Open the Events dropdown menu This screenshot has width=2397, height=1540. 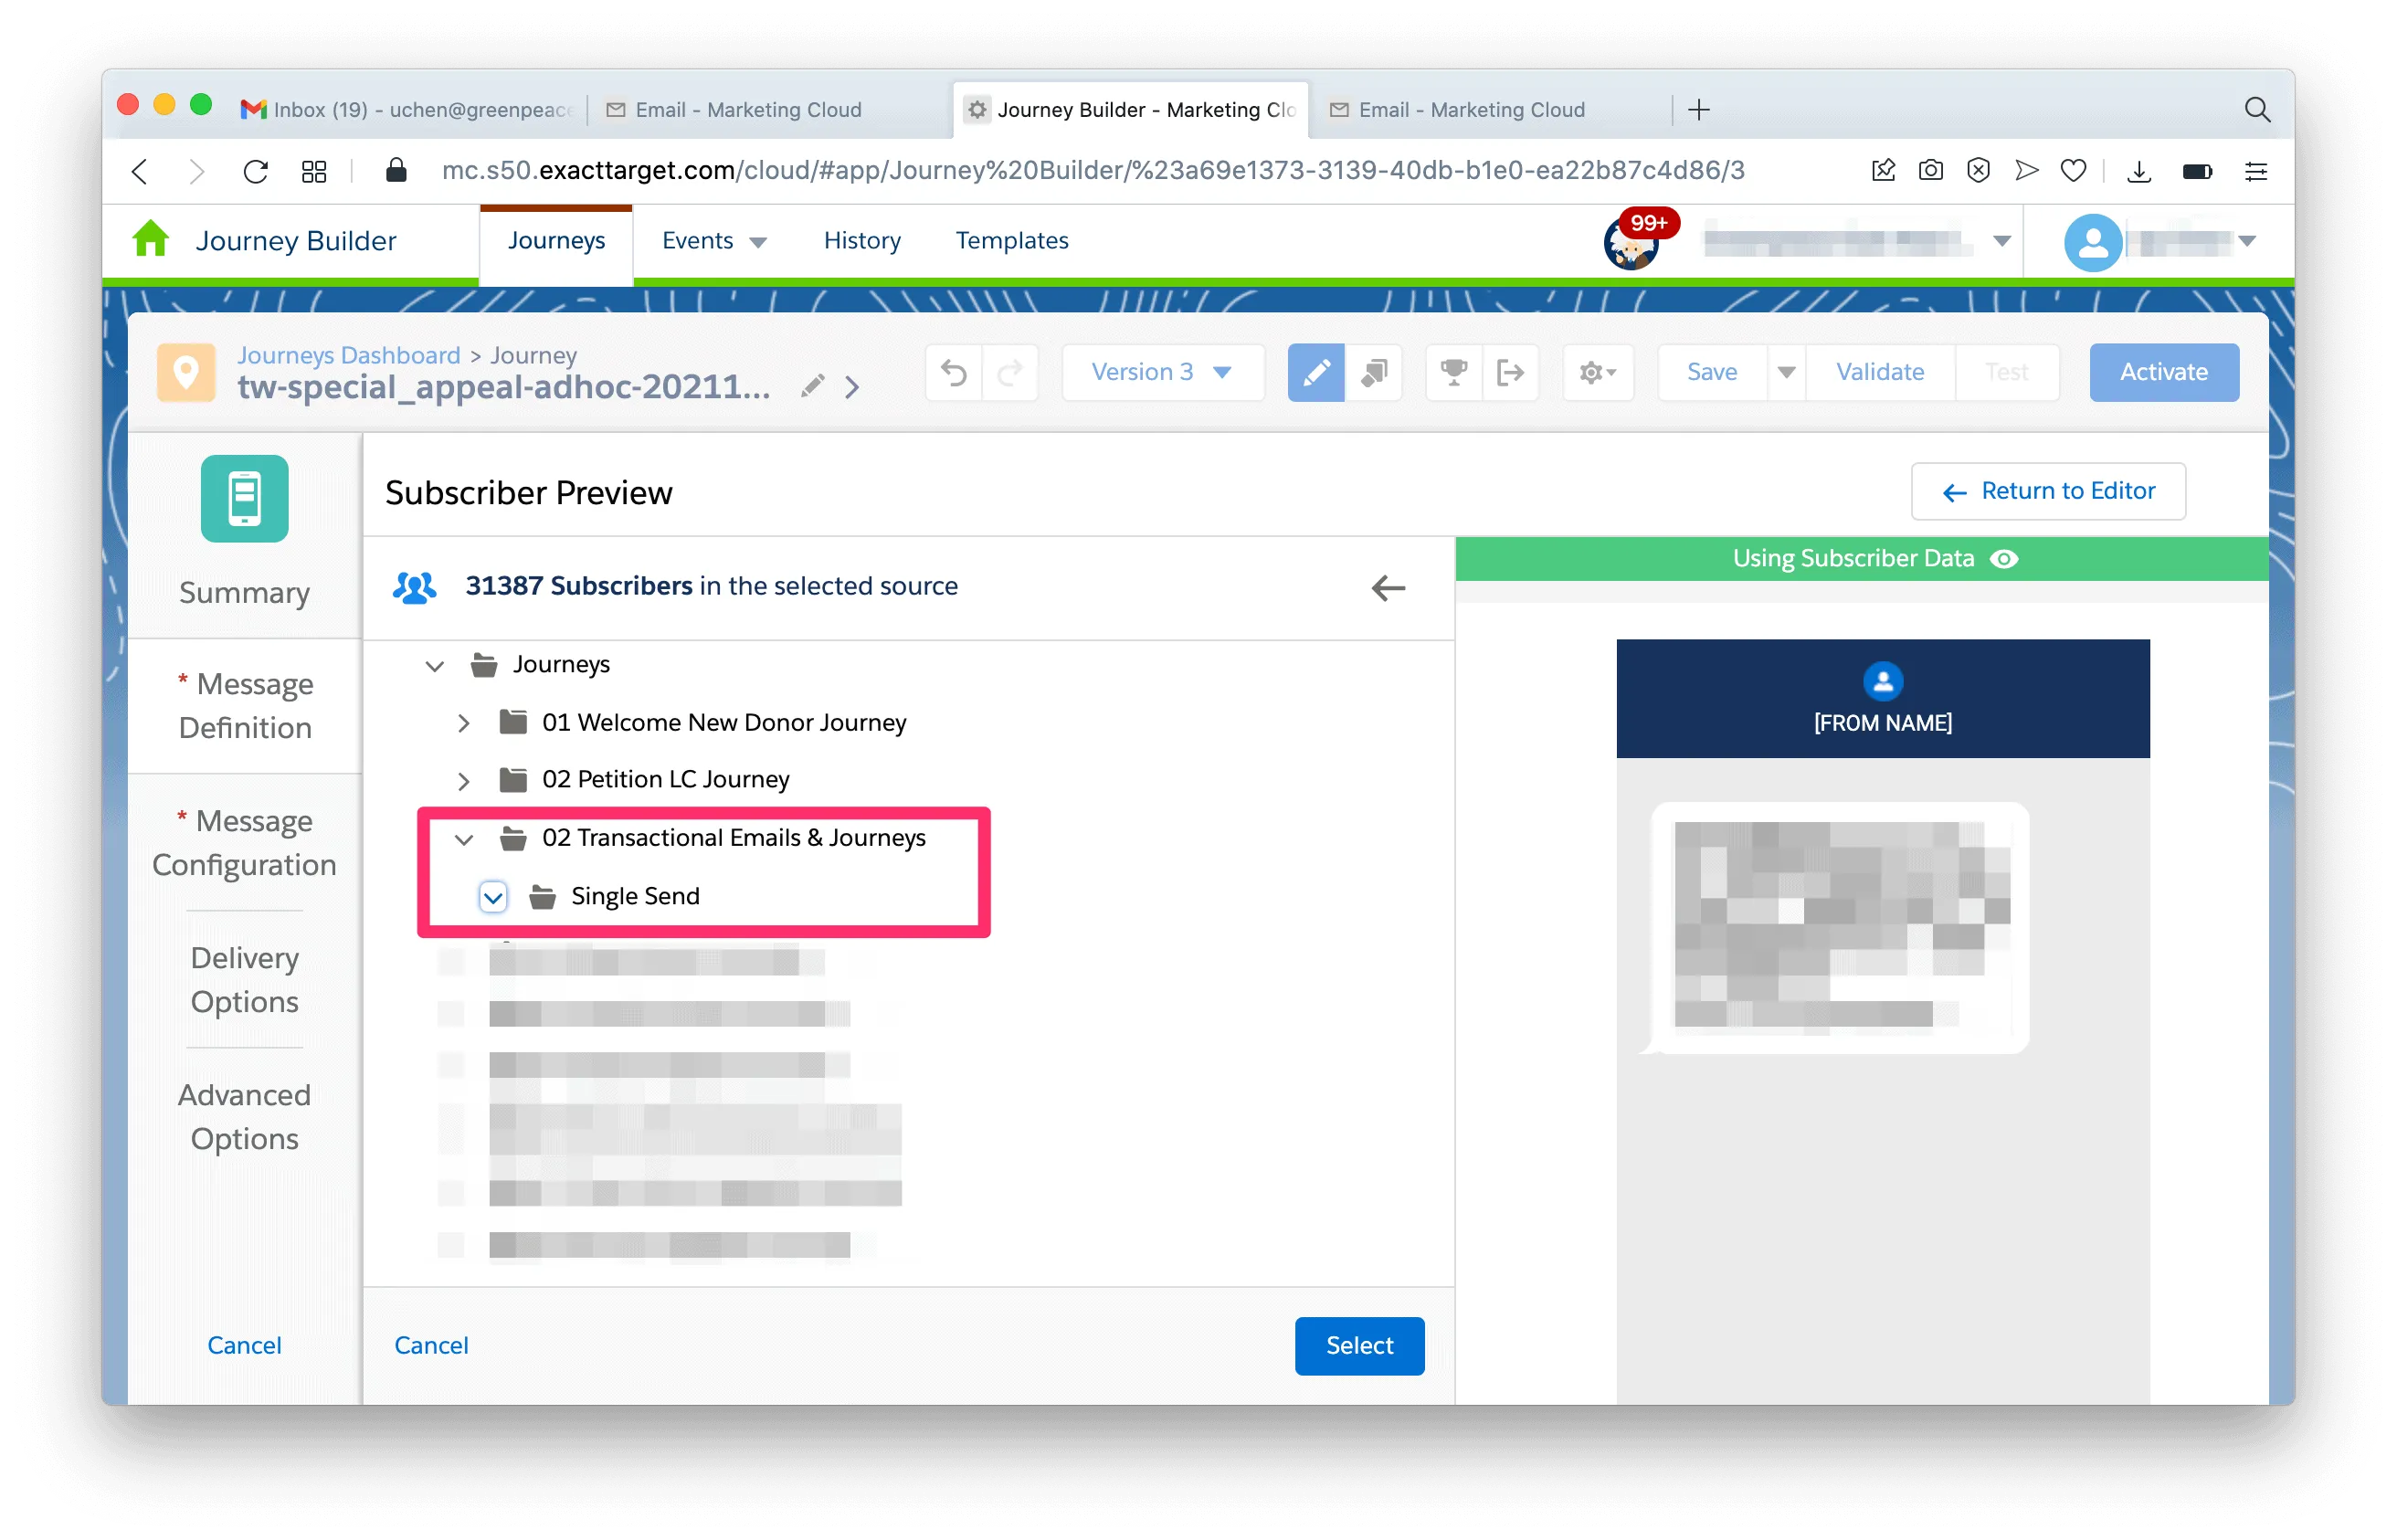(714, 241)
